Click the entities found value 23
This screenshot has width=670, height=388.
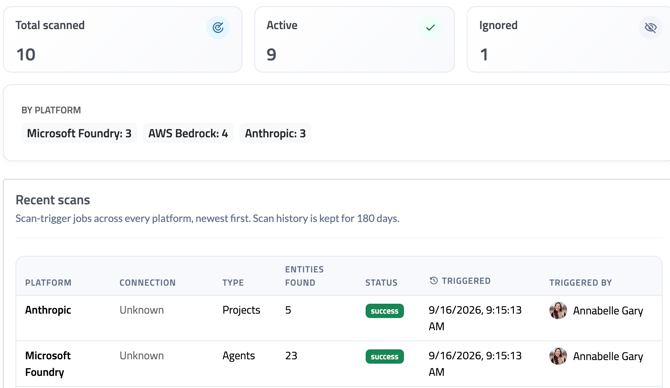291,356
